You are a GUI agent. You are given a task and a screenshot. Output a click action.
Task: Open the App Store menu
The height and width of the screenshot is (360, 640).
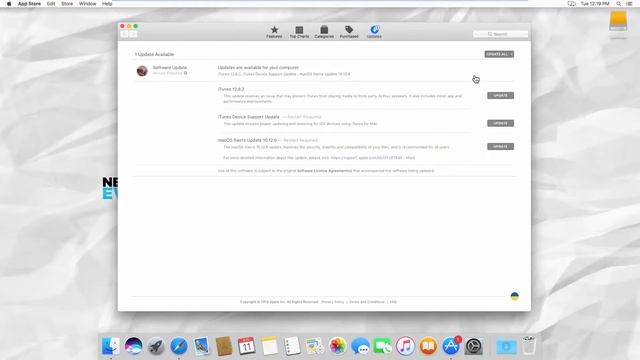[29, 4]
